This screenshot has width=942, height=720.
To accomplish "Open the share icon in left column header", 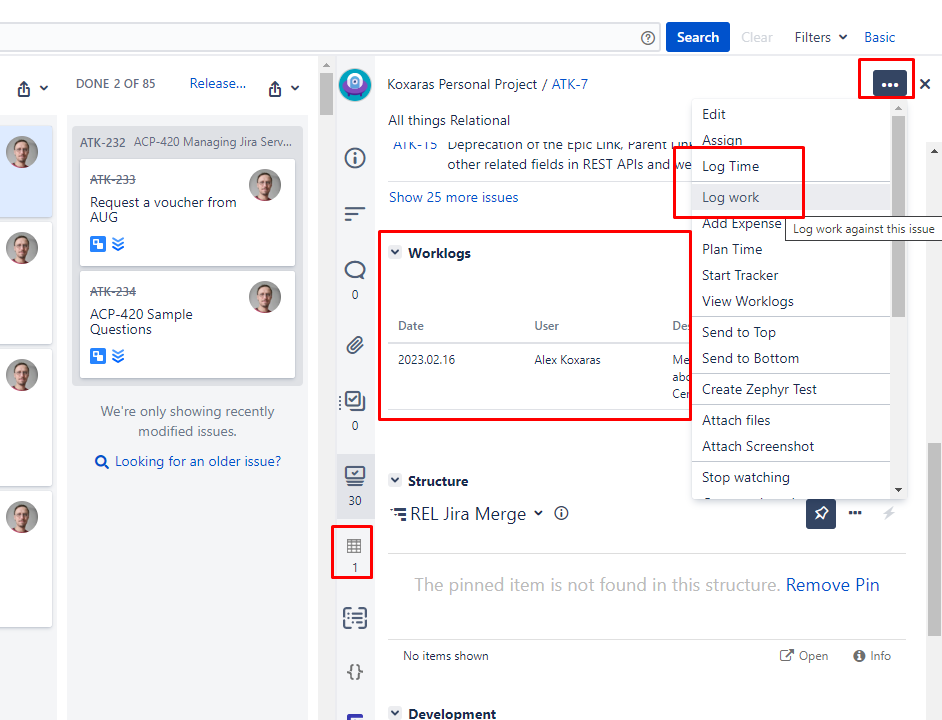I will pyautogui.click(x=24, y=89).
